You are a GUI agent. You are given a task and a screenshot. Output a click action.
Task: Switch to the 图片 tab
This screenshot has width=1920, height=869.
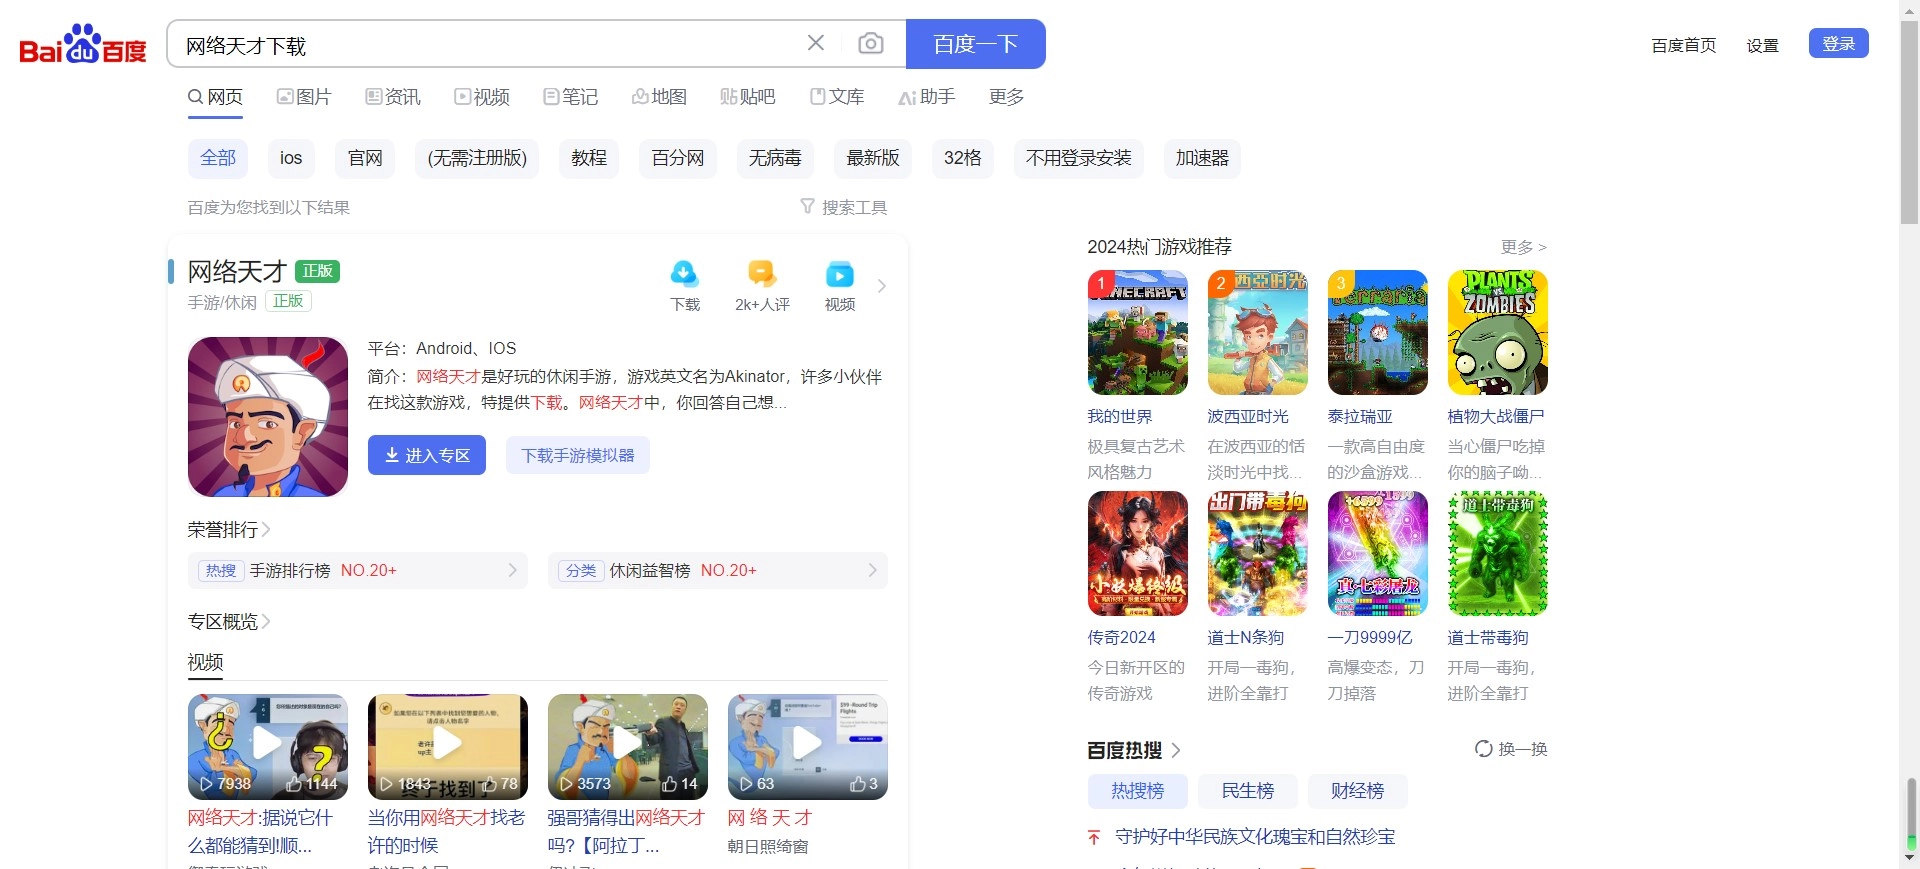pyautogui.click(x=304, y=97)
